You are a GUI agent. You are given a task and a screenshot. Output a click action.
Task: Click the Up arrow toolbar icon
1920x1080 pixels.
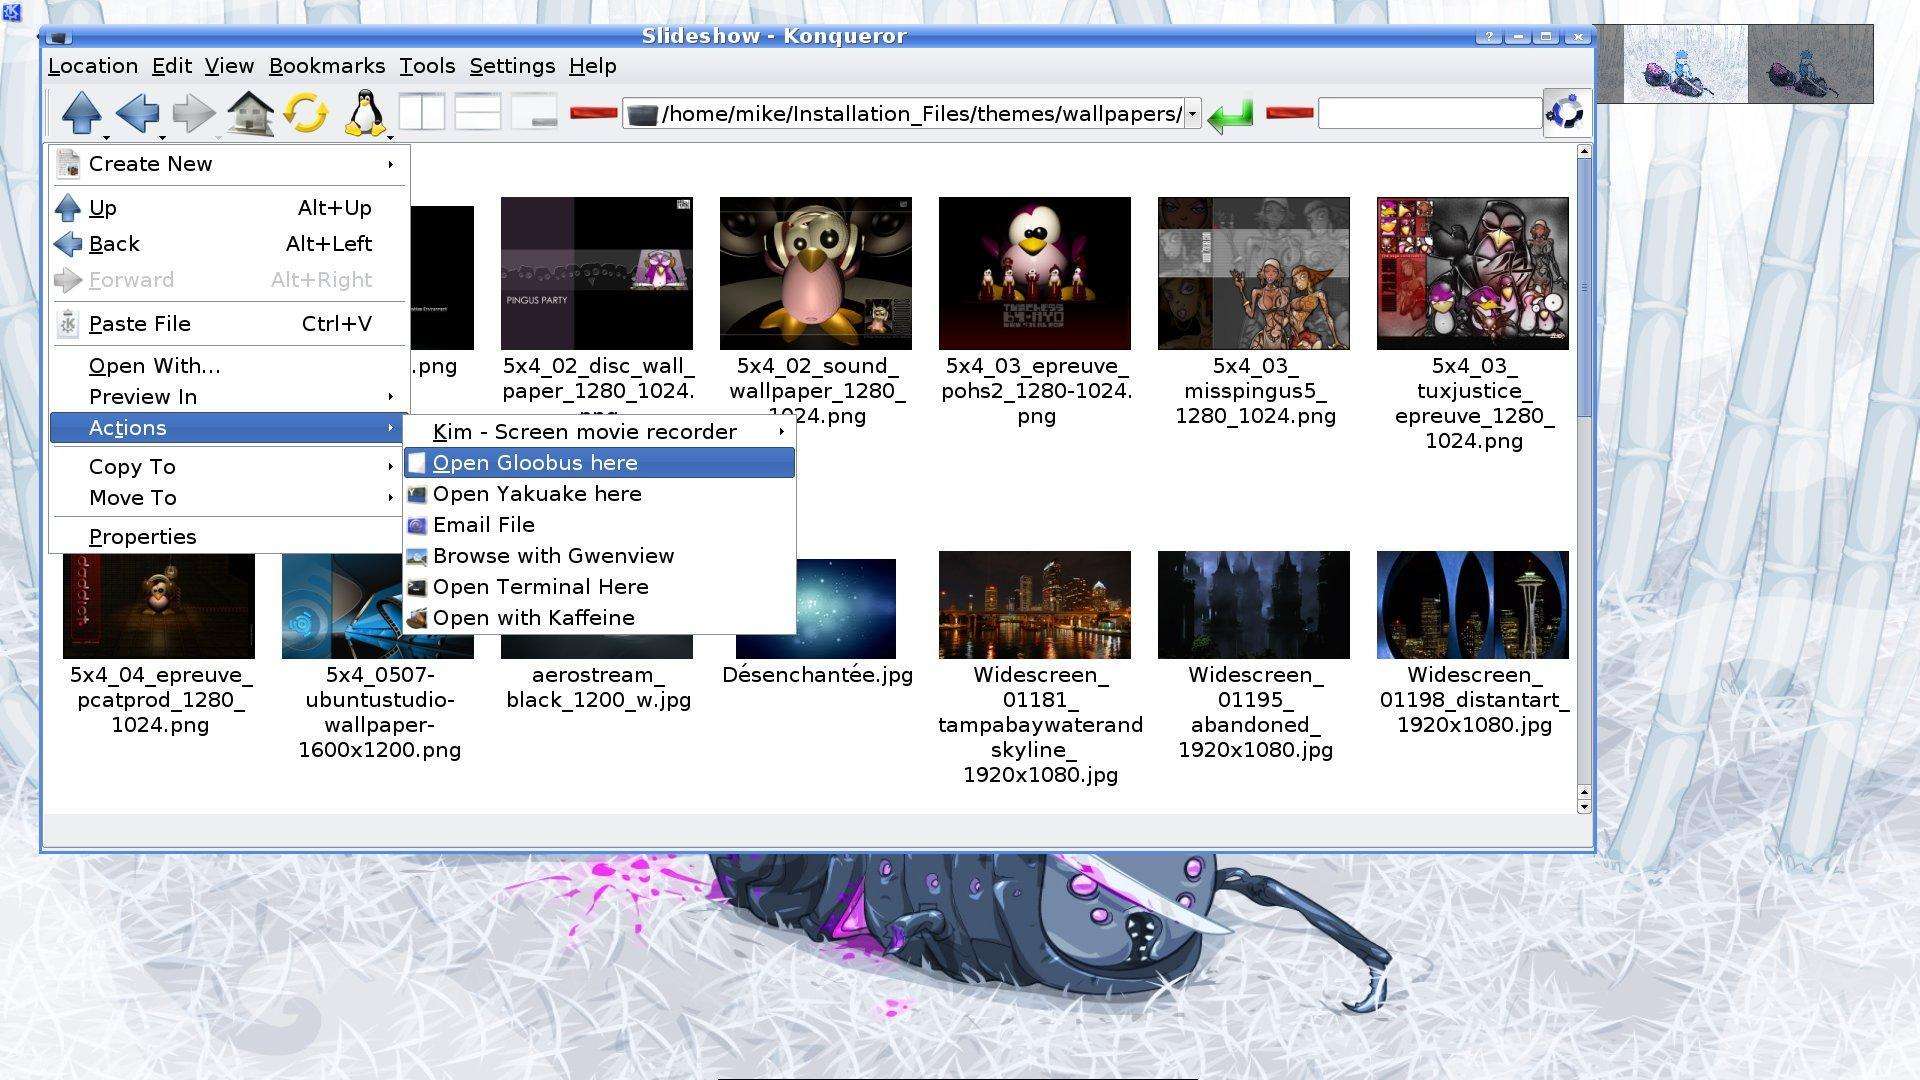[81, 112]
